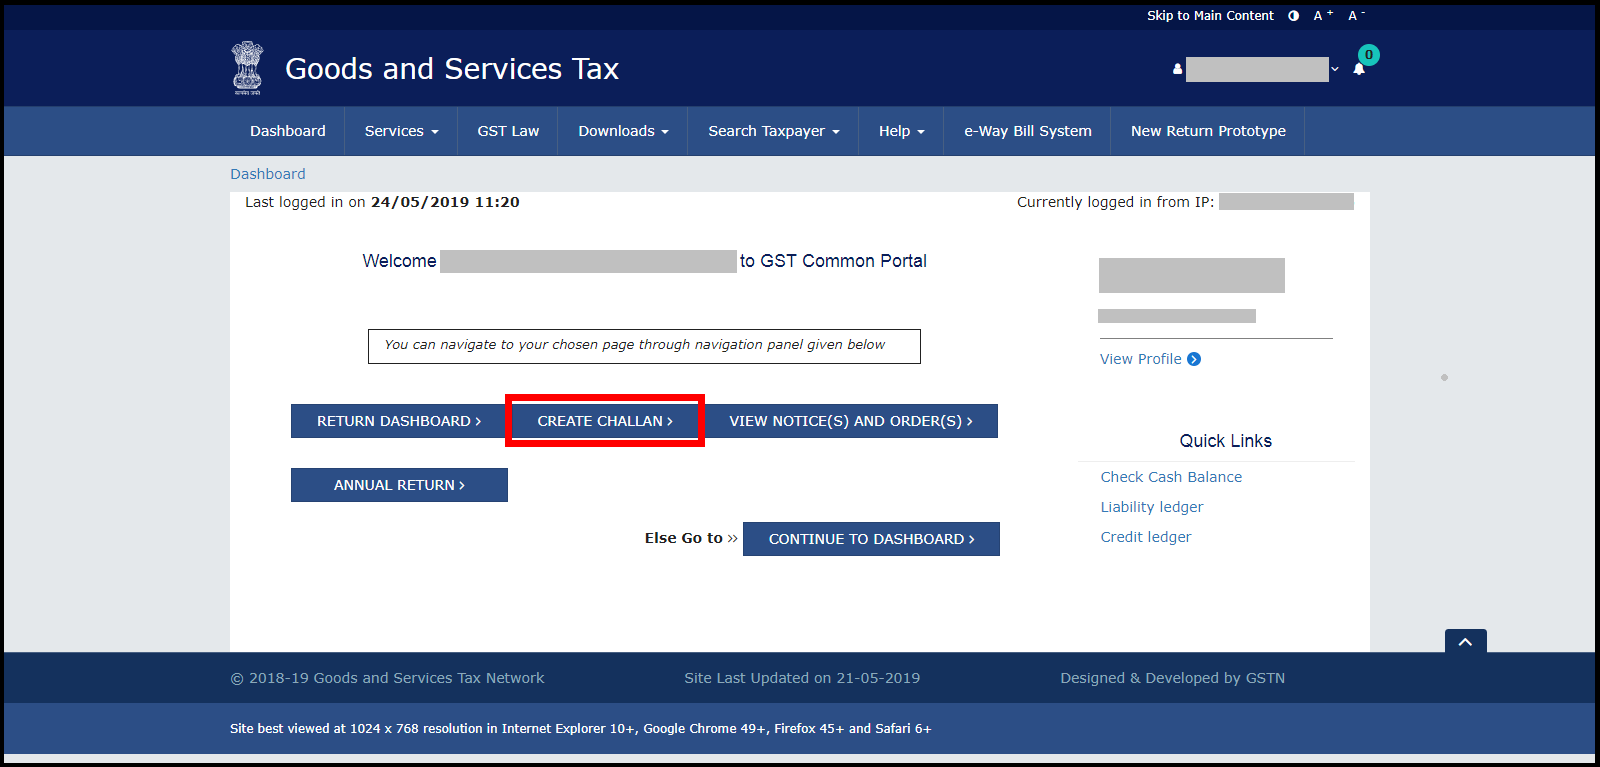Open View Notice(s) and Order(s)

(x=851, y=421)
